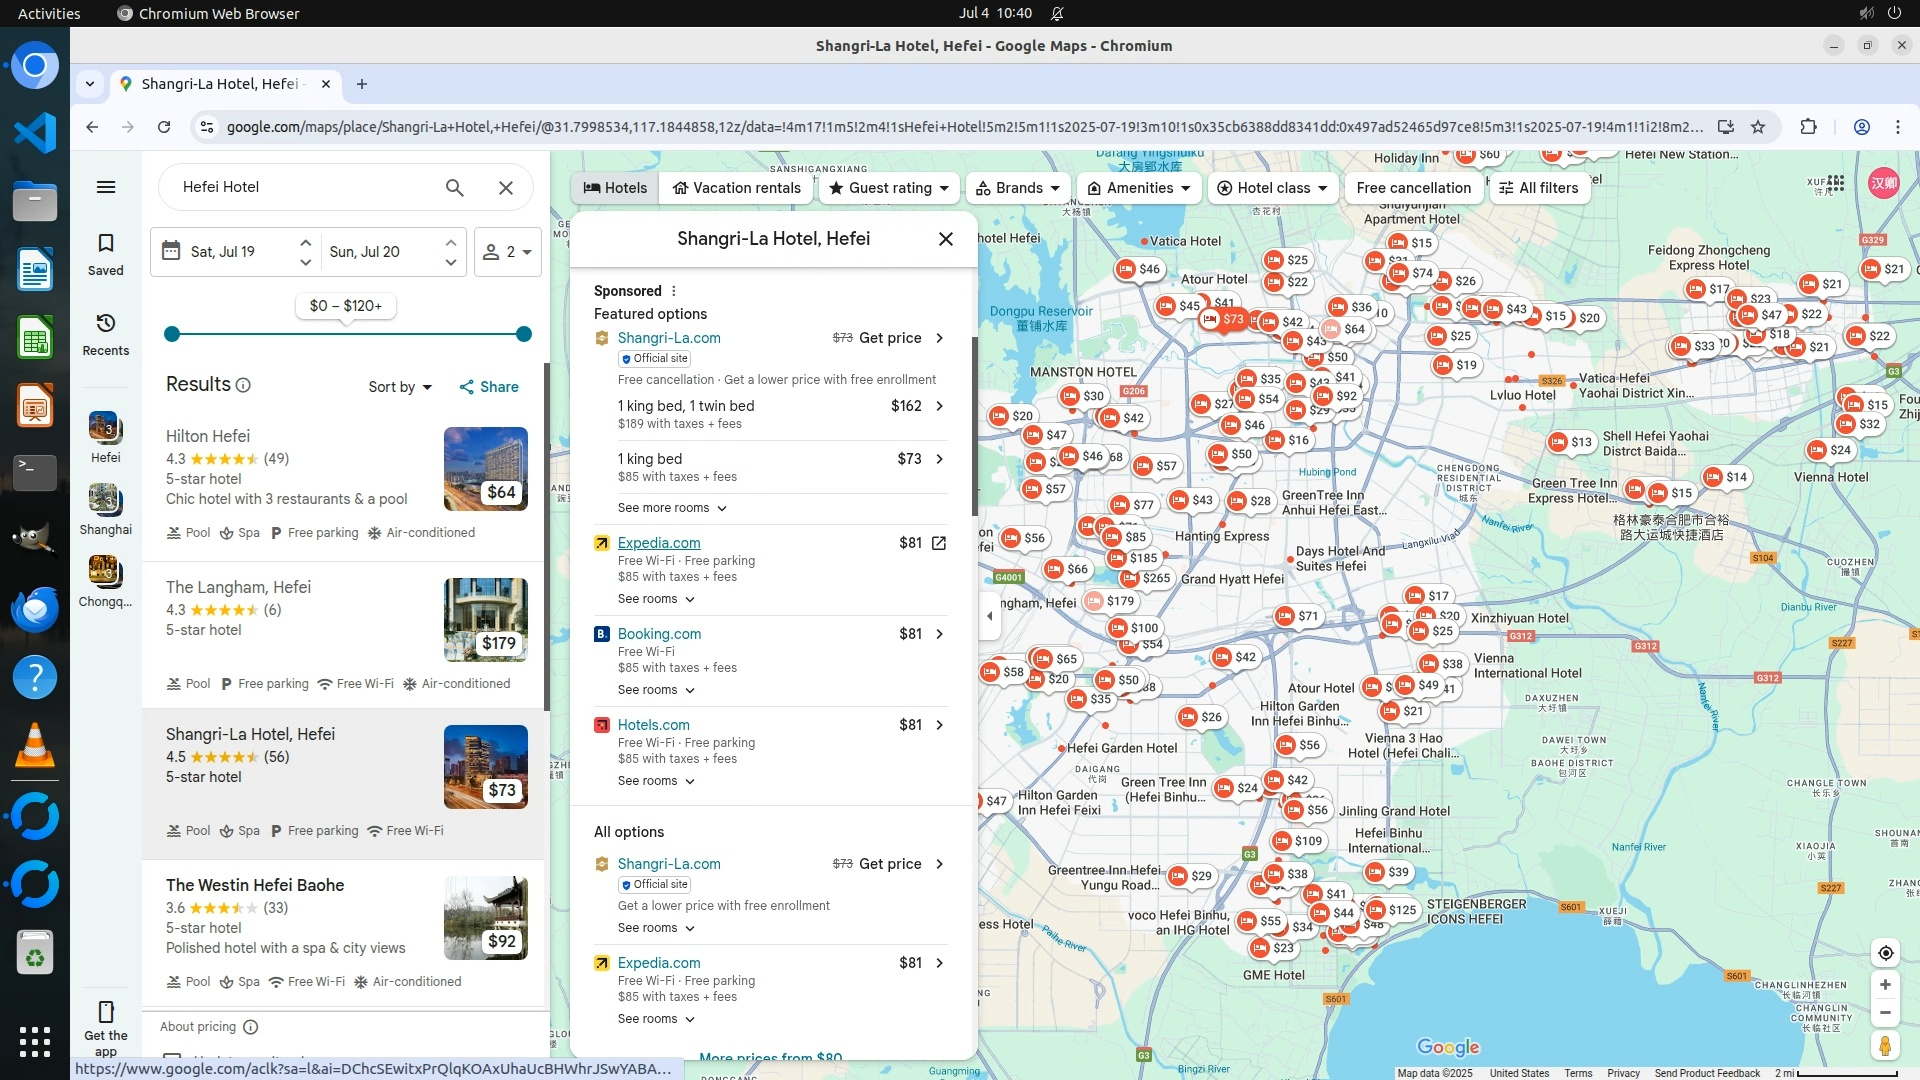Select the Hotels filter chip
The width and height of the screenshot is (1920, 1080).
click(x=615, y=188)
